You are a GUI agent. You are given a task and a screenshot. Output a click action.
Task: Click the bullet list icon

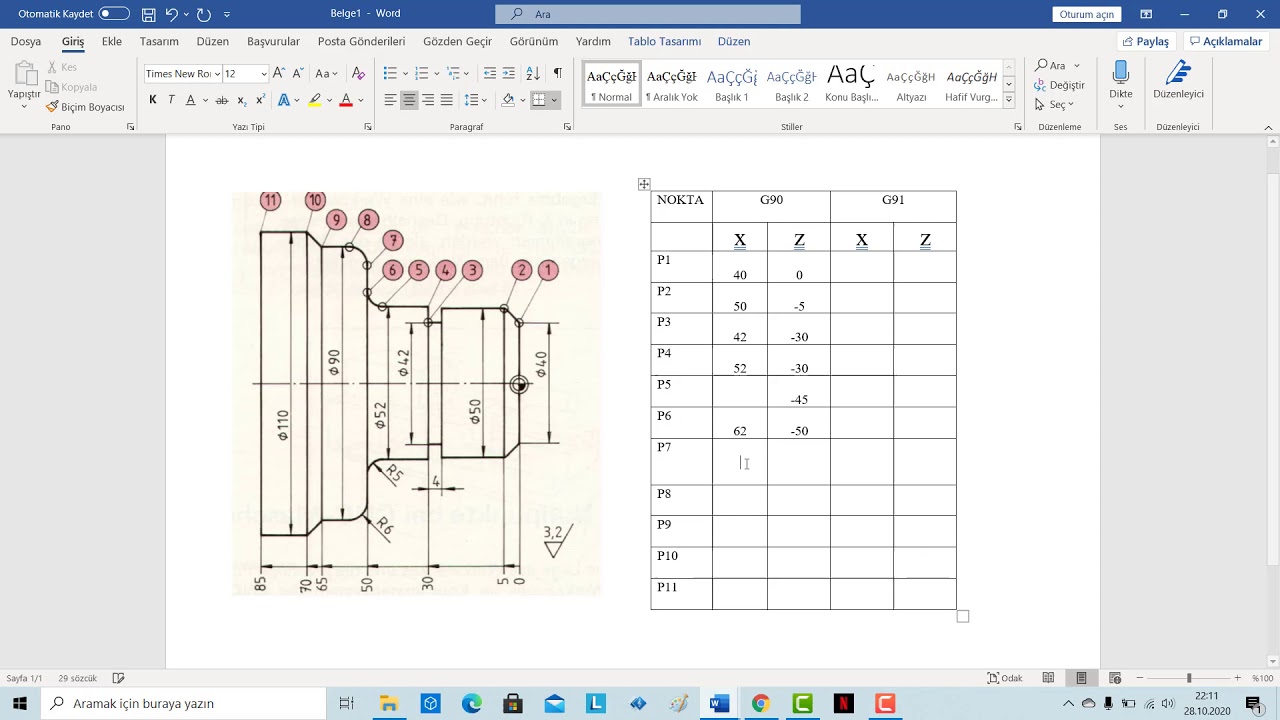point(389,74)
